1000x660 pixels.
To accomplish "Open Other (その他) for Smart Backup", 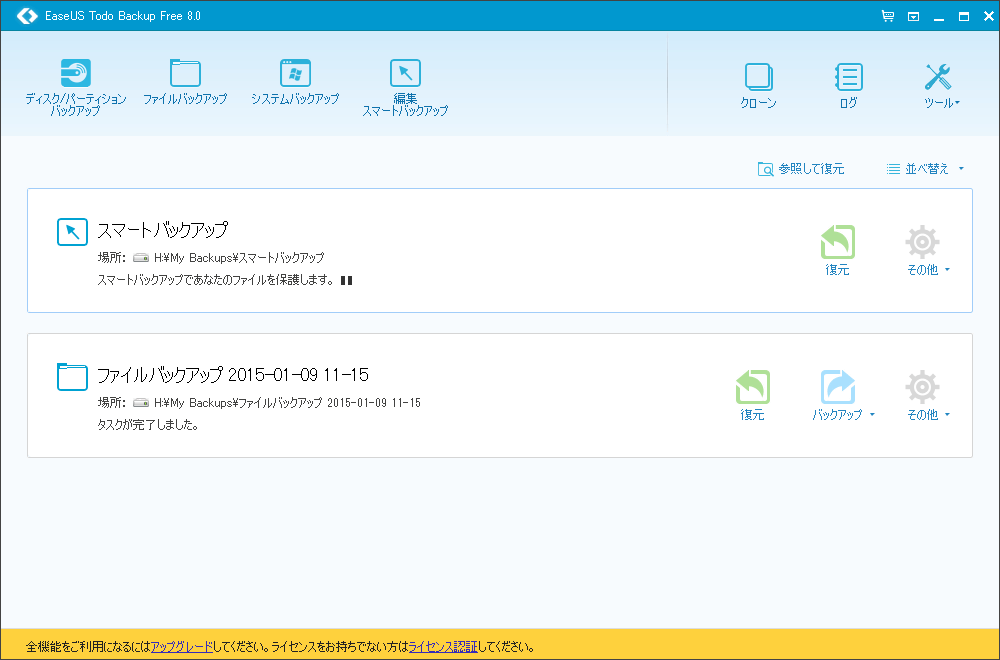I will 928,250.
